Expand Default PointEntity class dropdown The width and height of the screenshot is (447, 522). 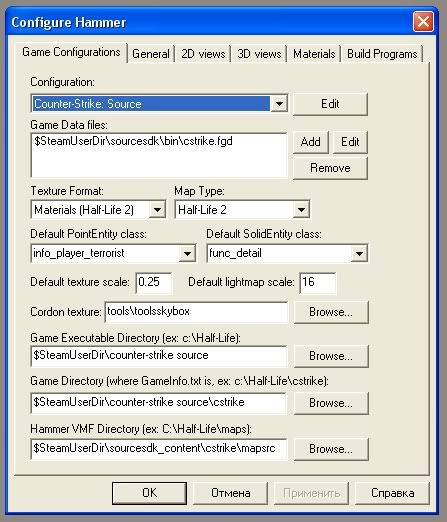click(187, 254)
